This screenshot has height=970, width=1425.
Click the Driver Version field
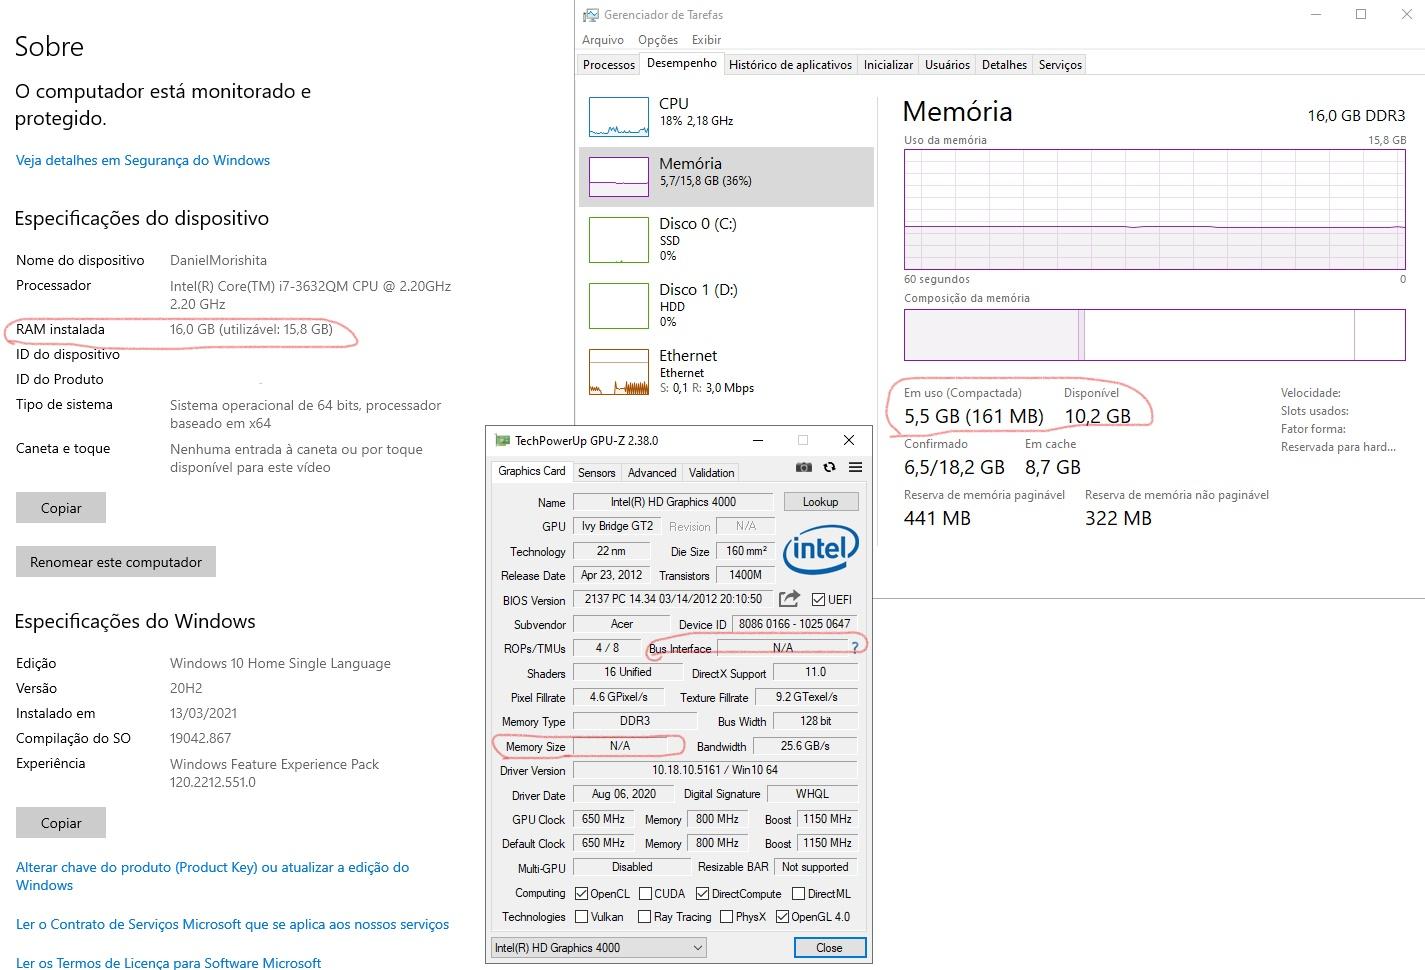pyautogui.click(x=715, y=770)
